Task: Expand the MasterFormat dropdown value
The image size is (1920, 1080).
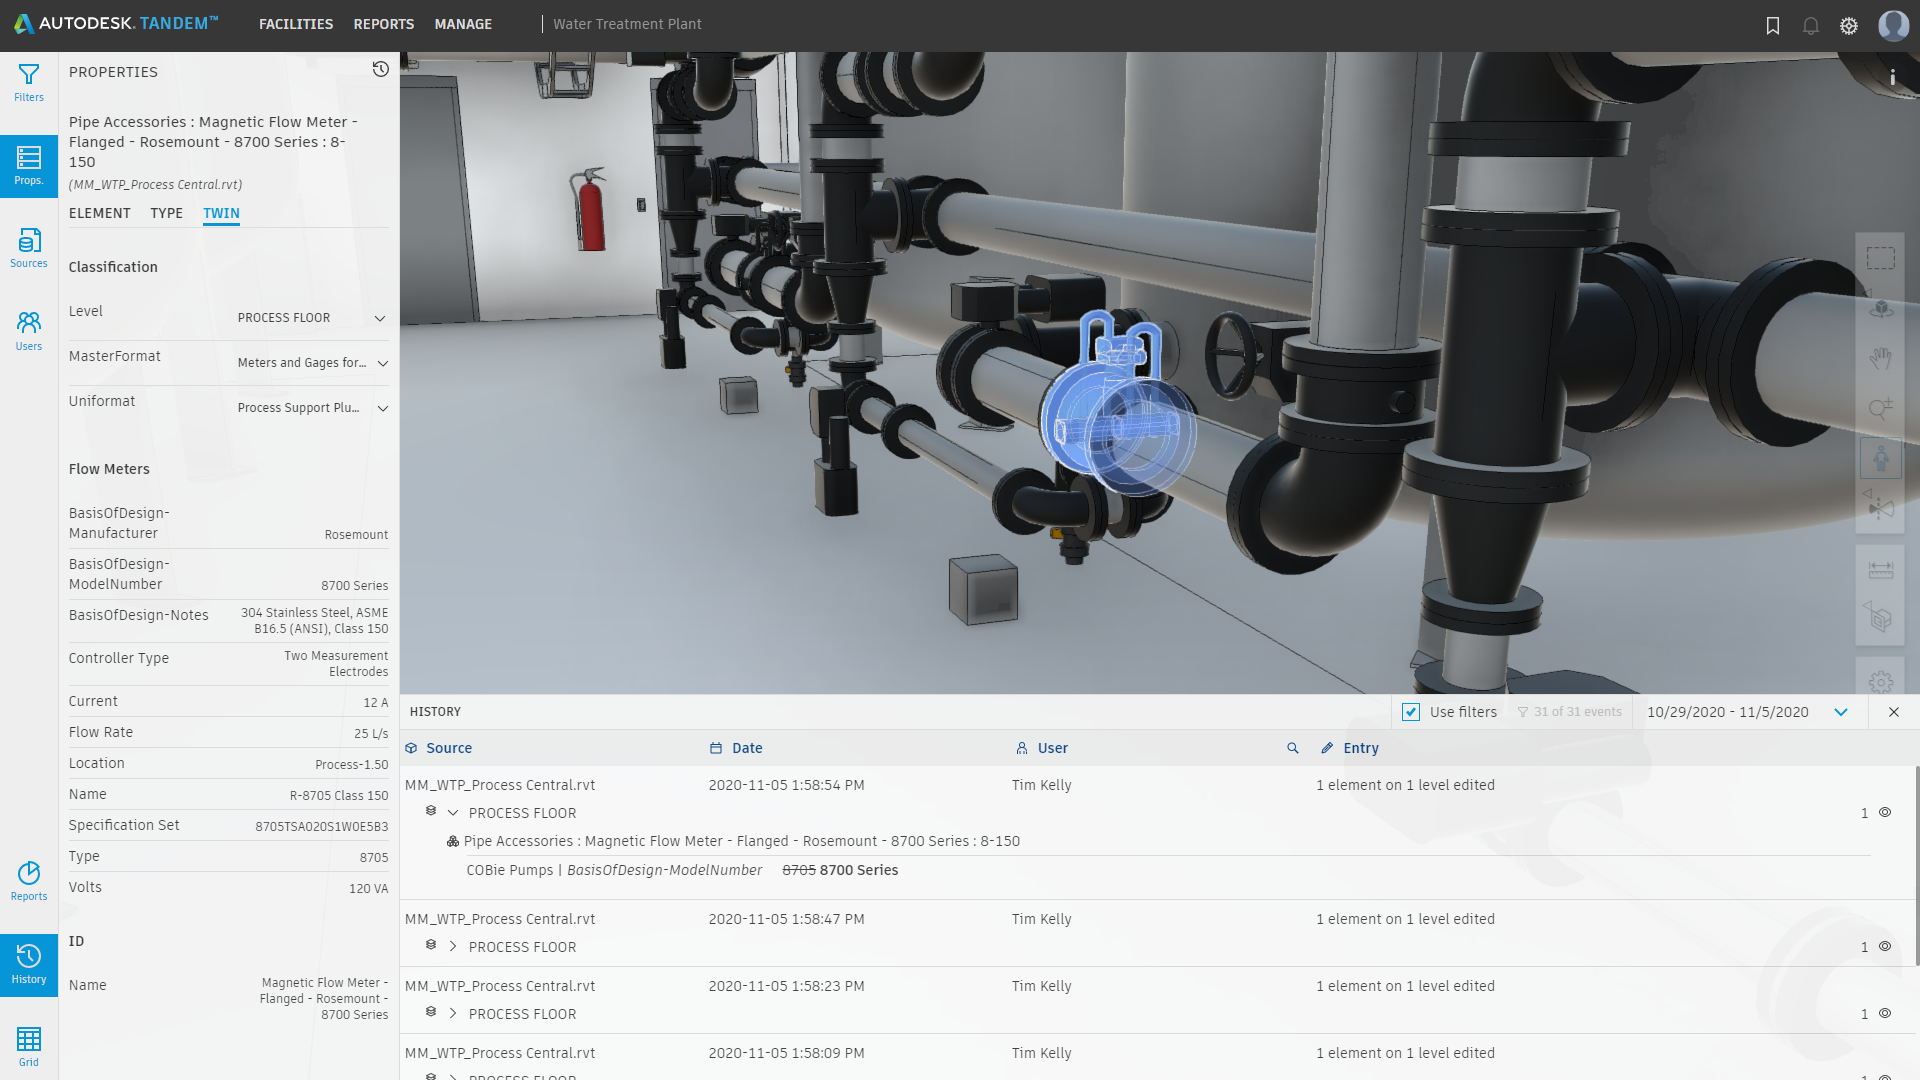Action: tap(382, 364)
